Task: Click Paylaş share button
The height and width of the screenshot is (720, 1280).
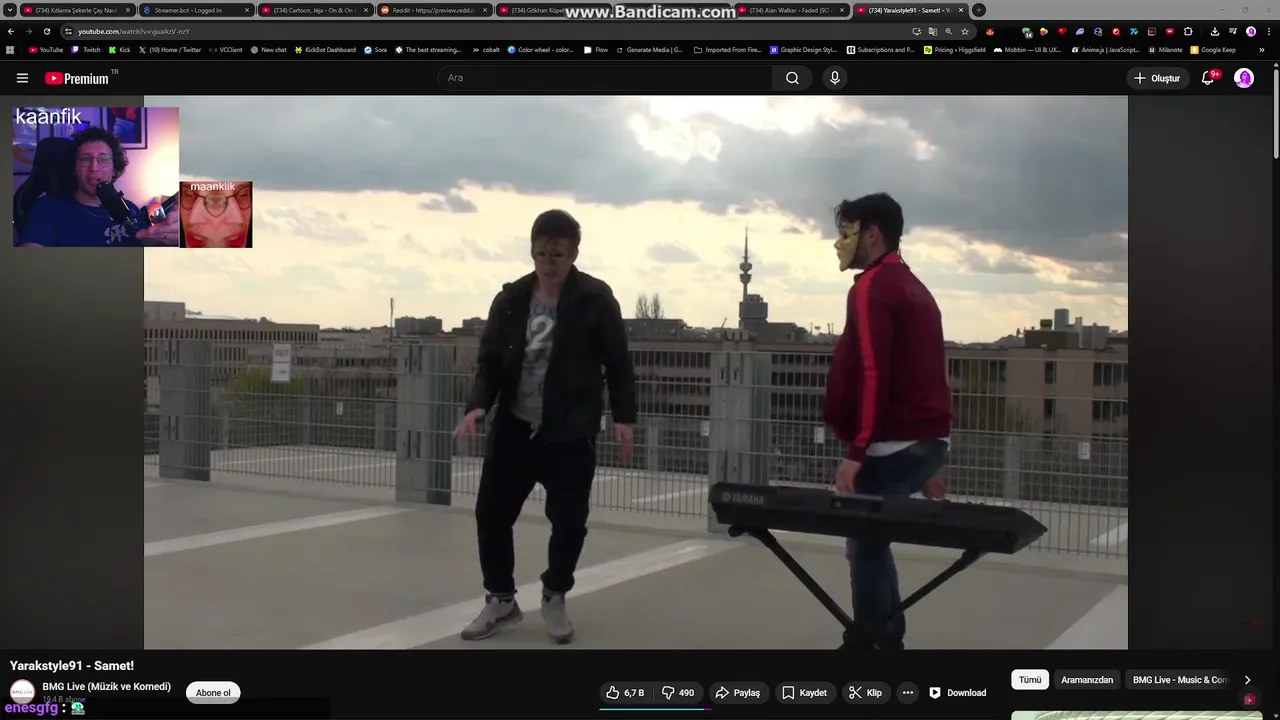Action: click(738, 692)
